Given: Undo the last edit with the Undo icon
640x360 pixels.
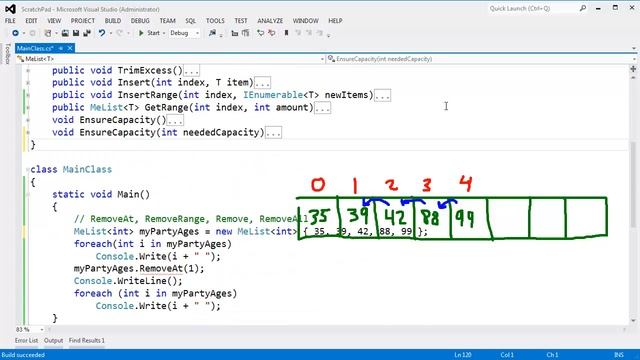Looking at the screenshot, I should [x=102, y=33].
